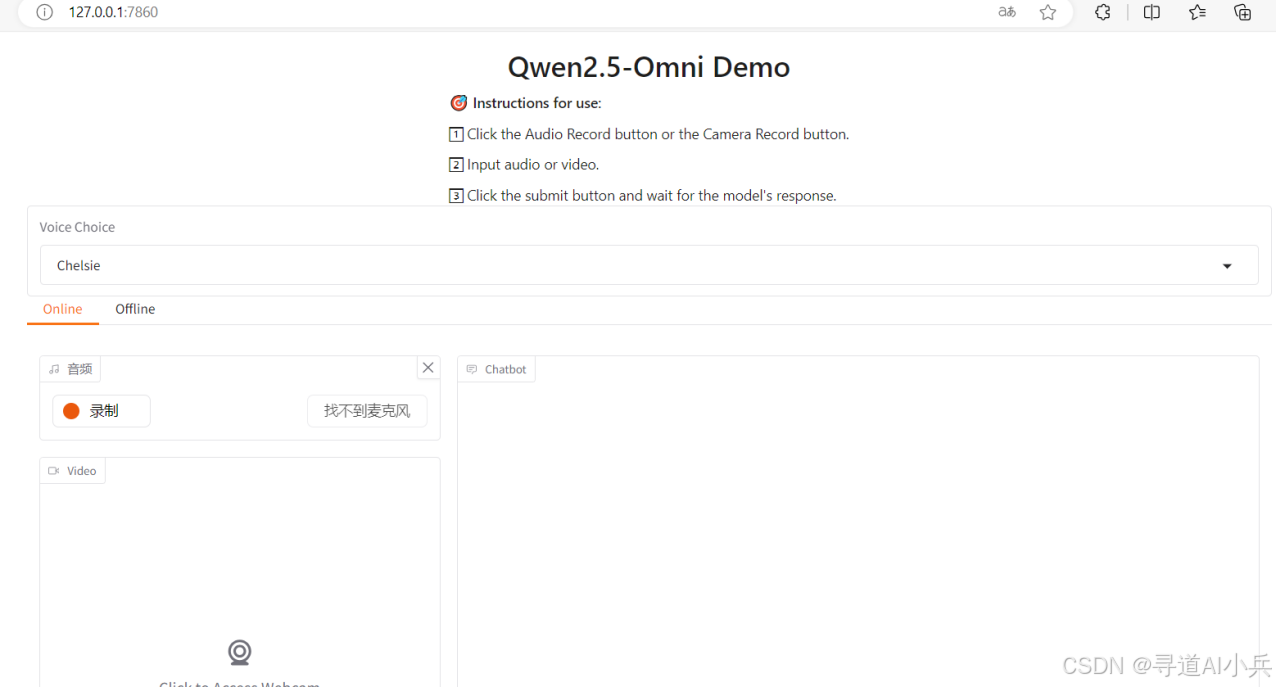
Task: Click the 音频 audio label music note icon
Action: [x=54, y=369]
